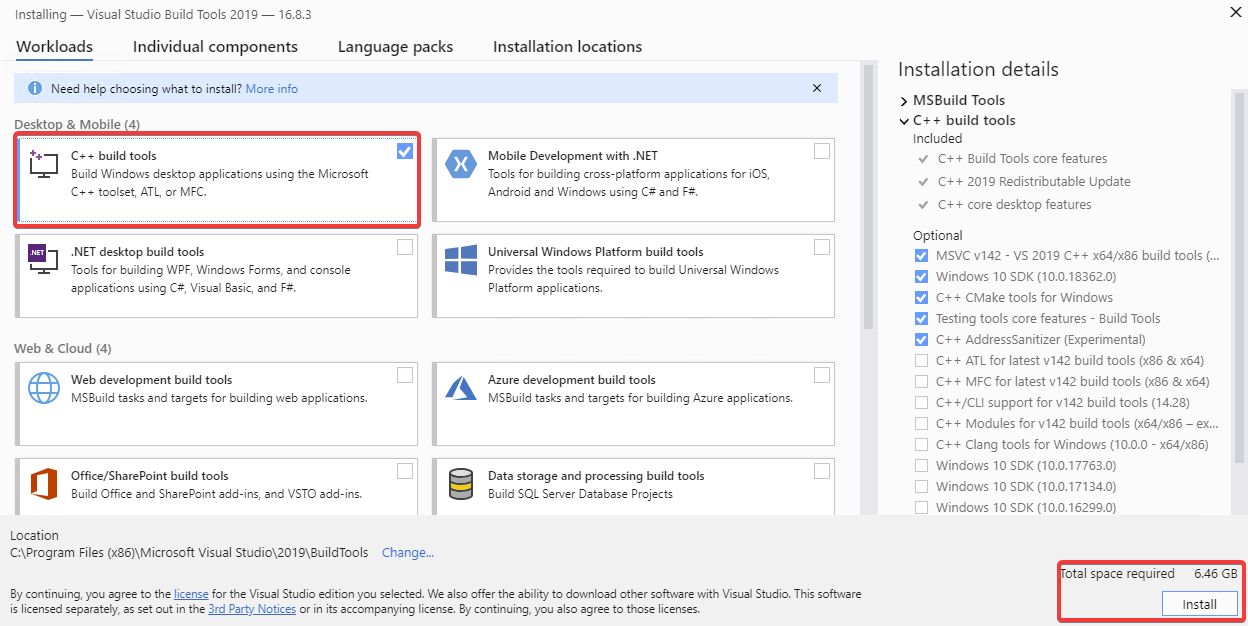Image resolution: width=1248 pixels, height=626 pixels.
Task: Click the Web development globe icon
Action: click(x=43, y=388)
